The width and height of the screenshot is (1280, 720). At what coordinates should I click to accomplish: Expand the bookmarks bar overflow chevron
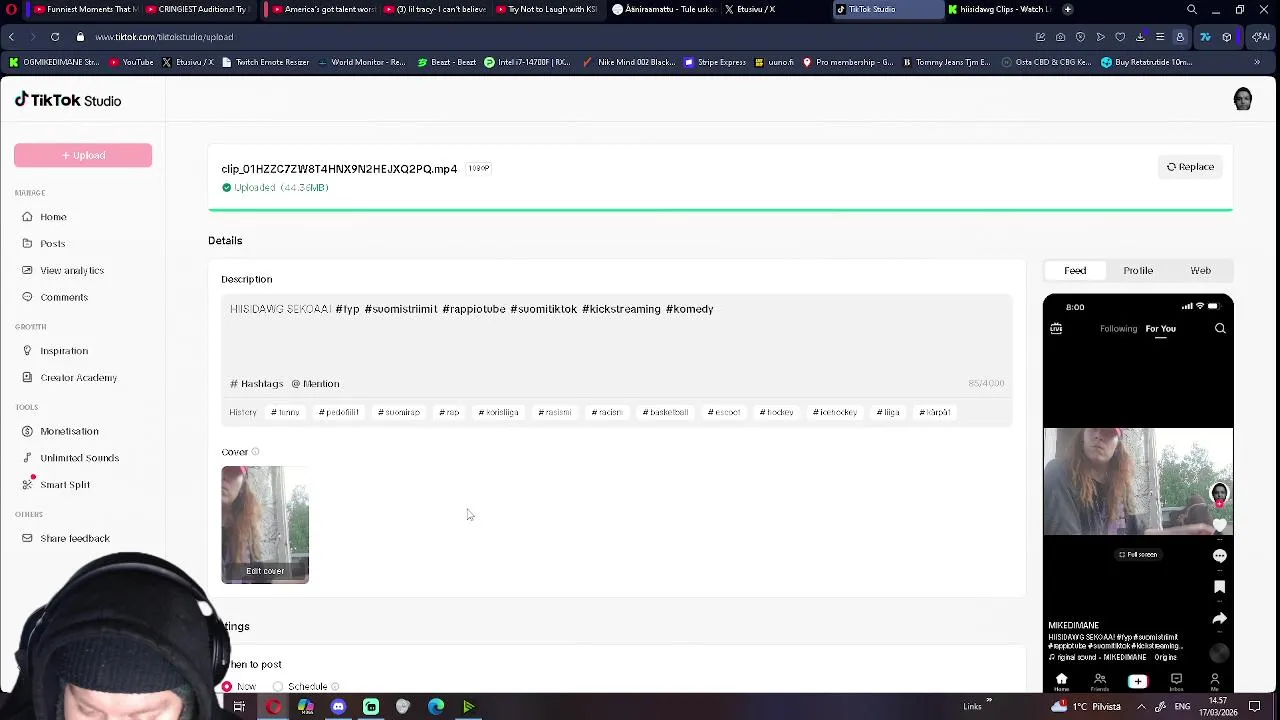(1257, 62)
